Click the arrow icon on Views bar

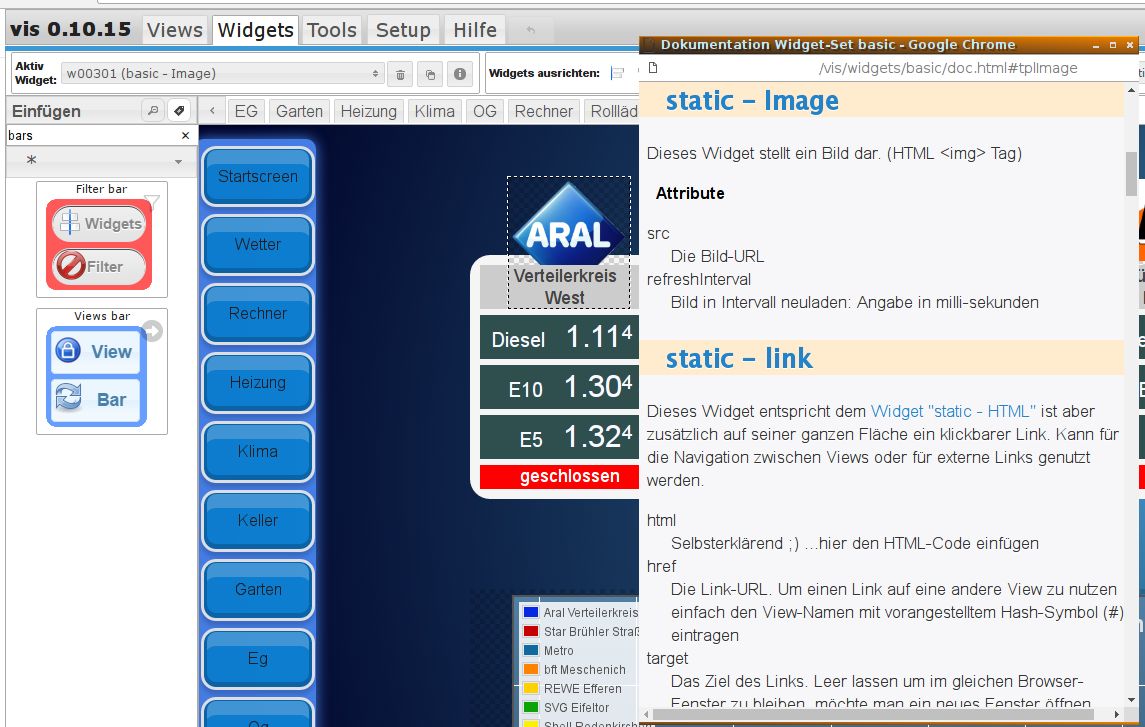pos(152,331)
